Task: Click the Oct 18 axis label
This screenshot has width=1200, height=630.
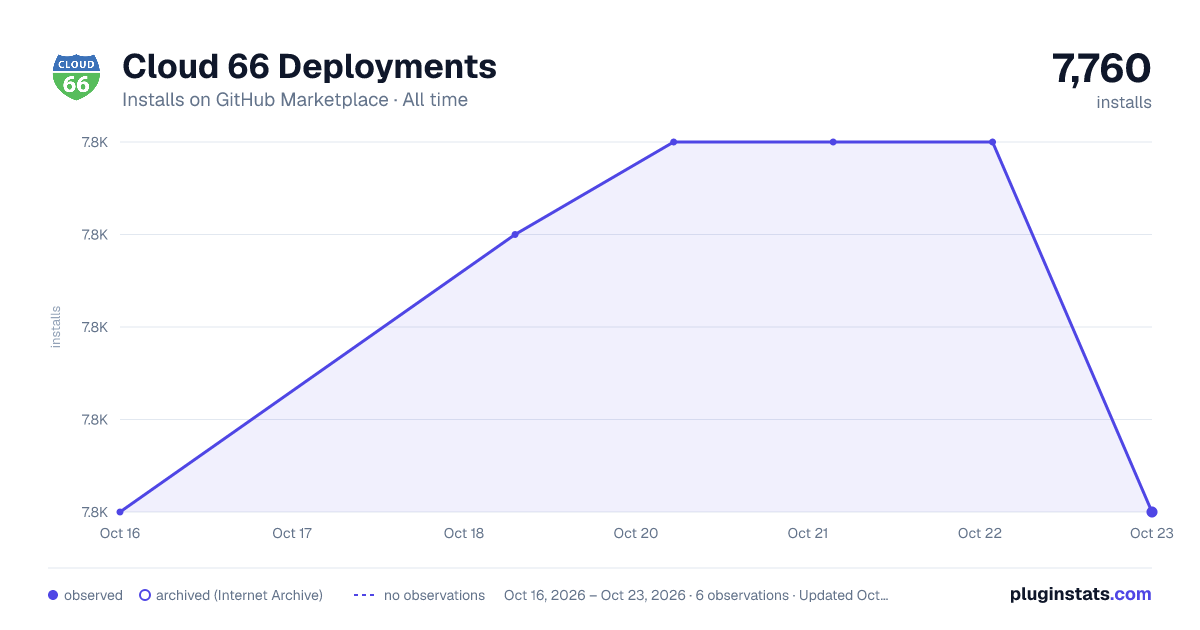Action: pyautogui.click(x=464, y=533)
